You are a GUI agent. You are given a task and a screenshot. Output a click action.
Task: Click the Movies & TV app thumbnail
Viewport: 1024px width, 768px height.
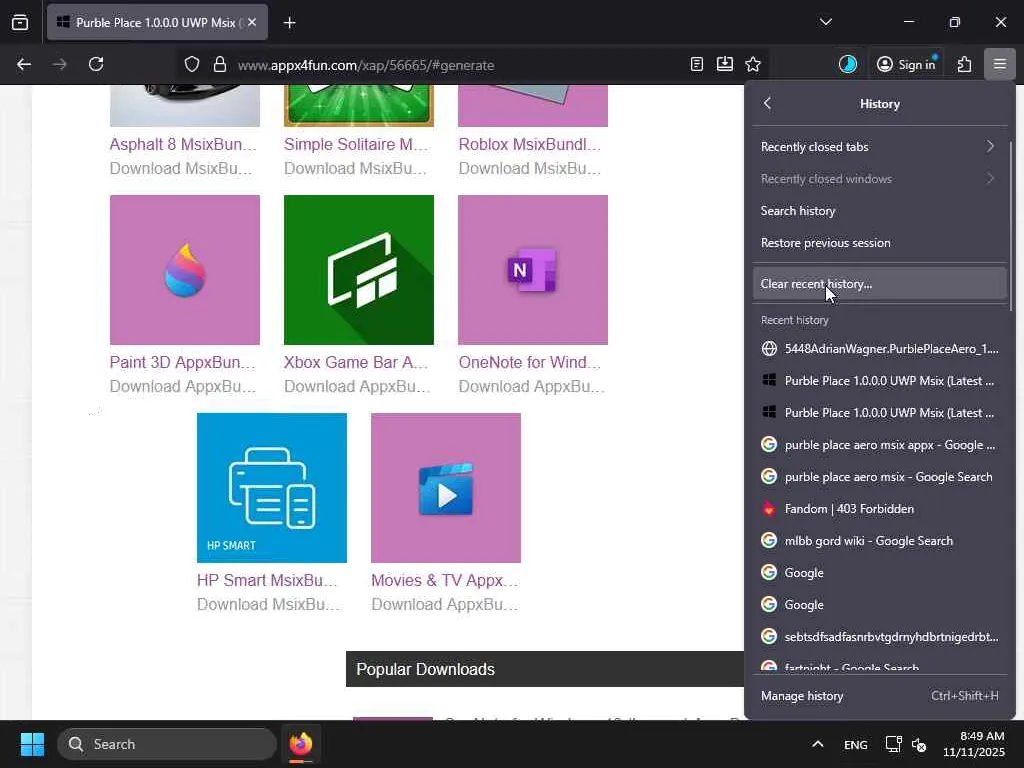pos(446,488)
